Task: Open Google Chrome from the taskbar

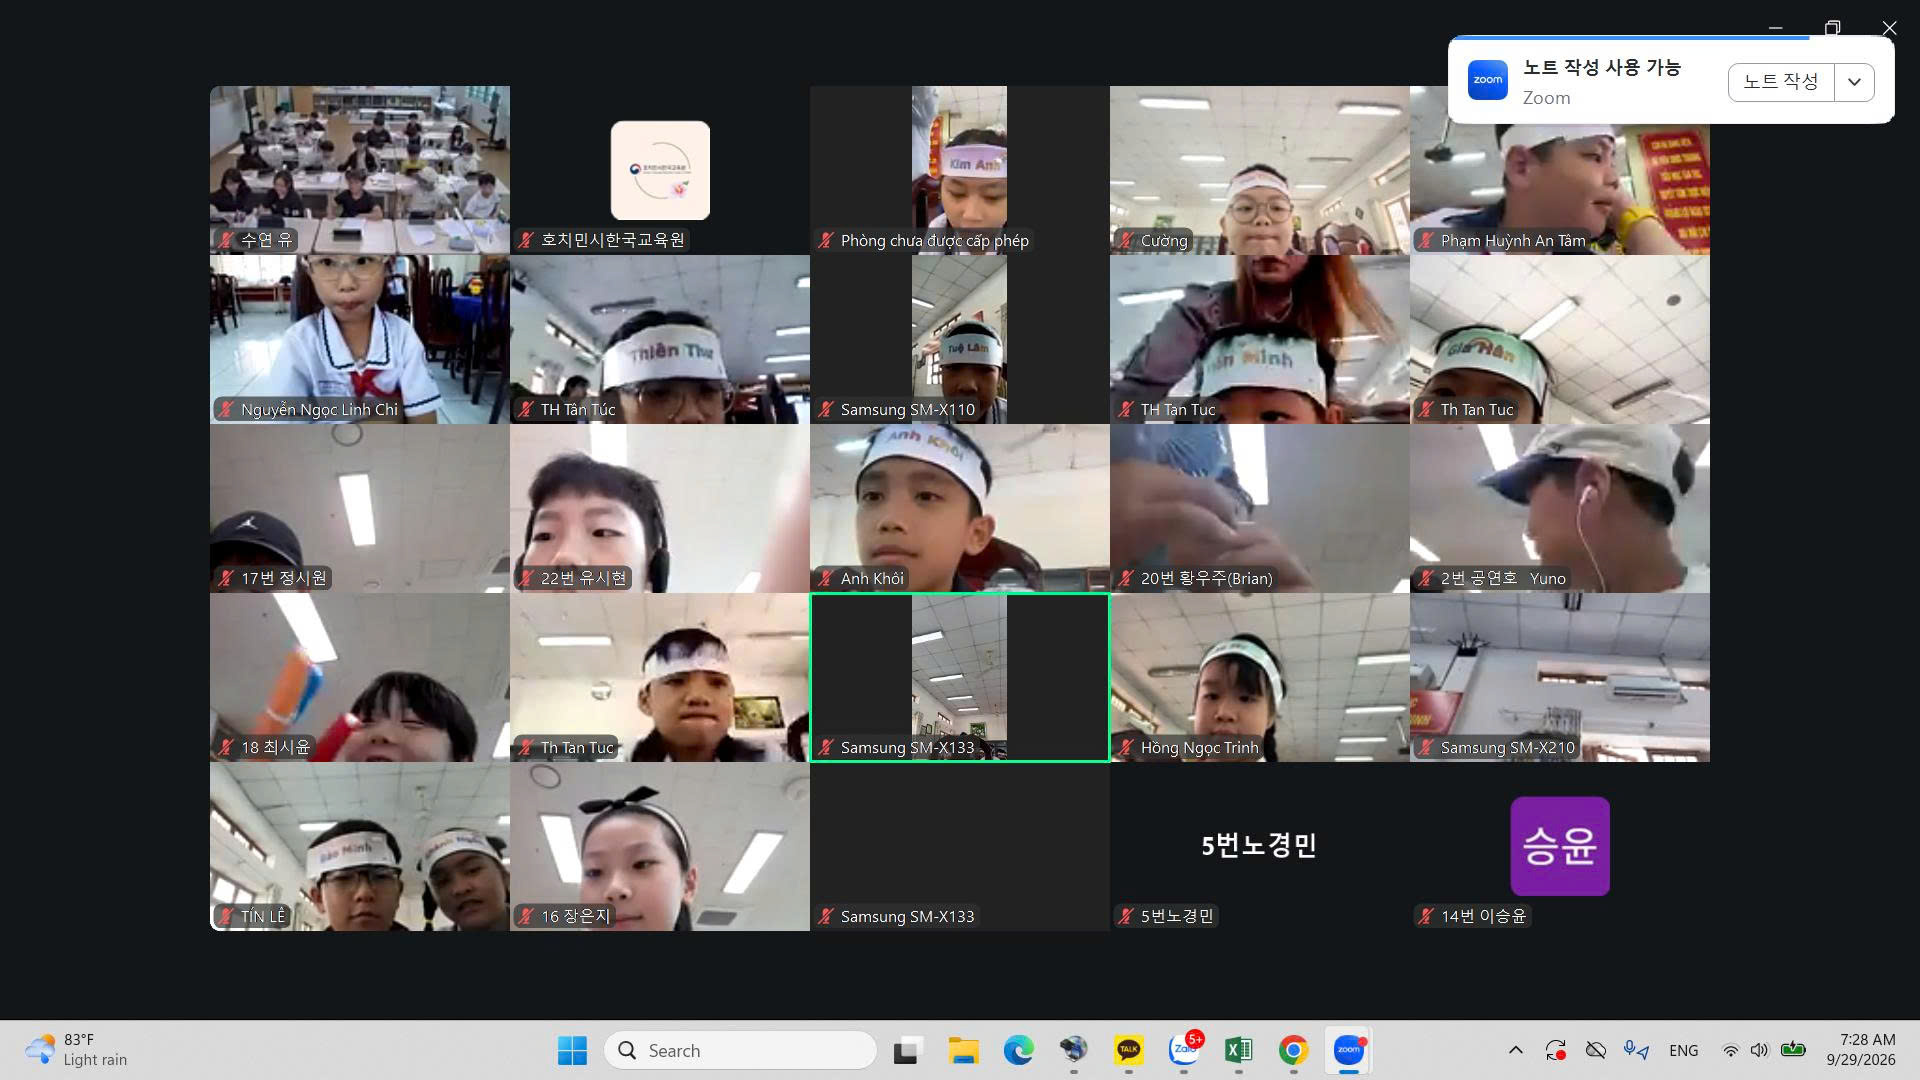Action: tap(1293, 1050)
